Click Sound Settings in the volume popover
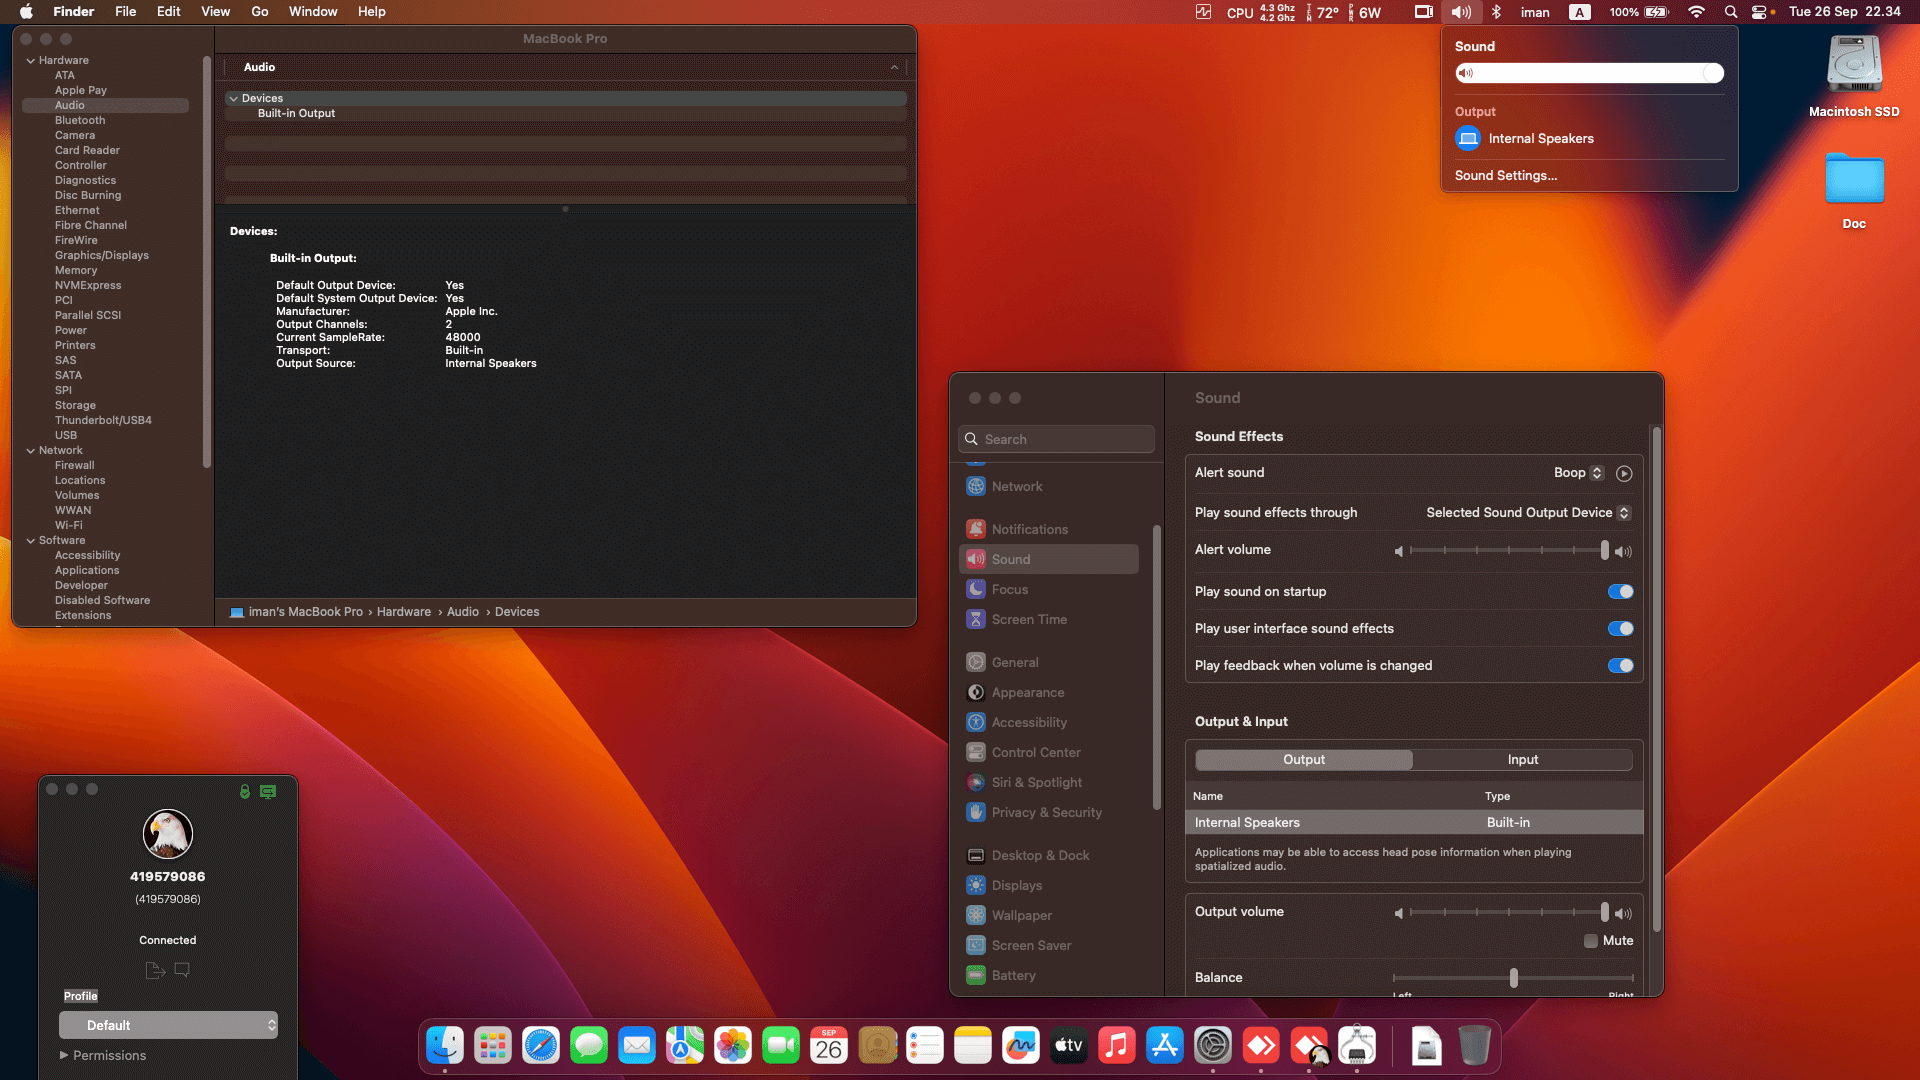 coord(1505,175)
